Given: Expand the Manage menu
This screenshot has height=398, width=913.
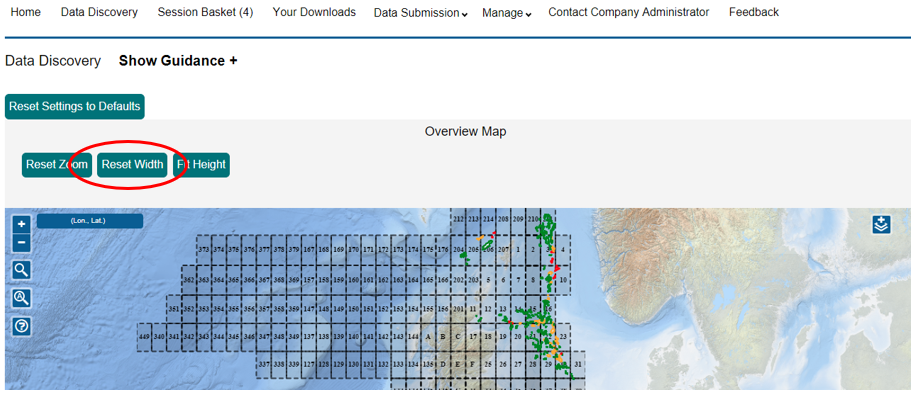Looking at the screenshot, I should click(x=506, y=13).
